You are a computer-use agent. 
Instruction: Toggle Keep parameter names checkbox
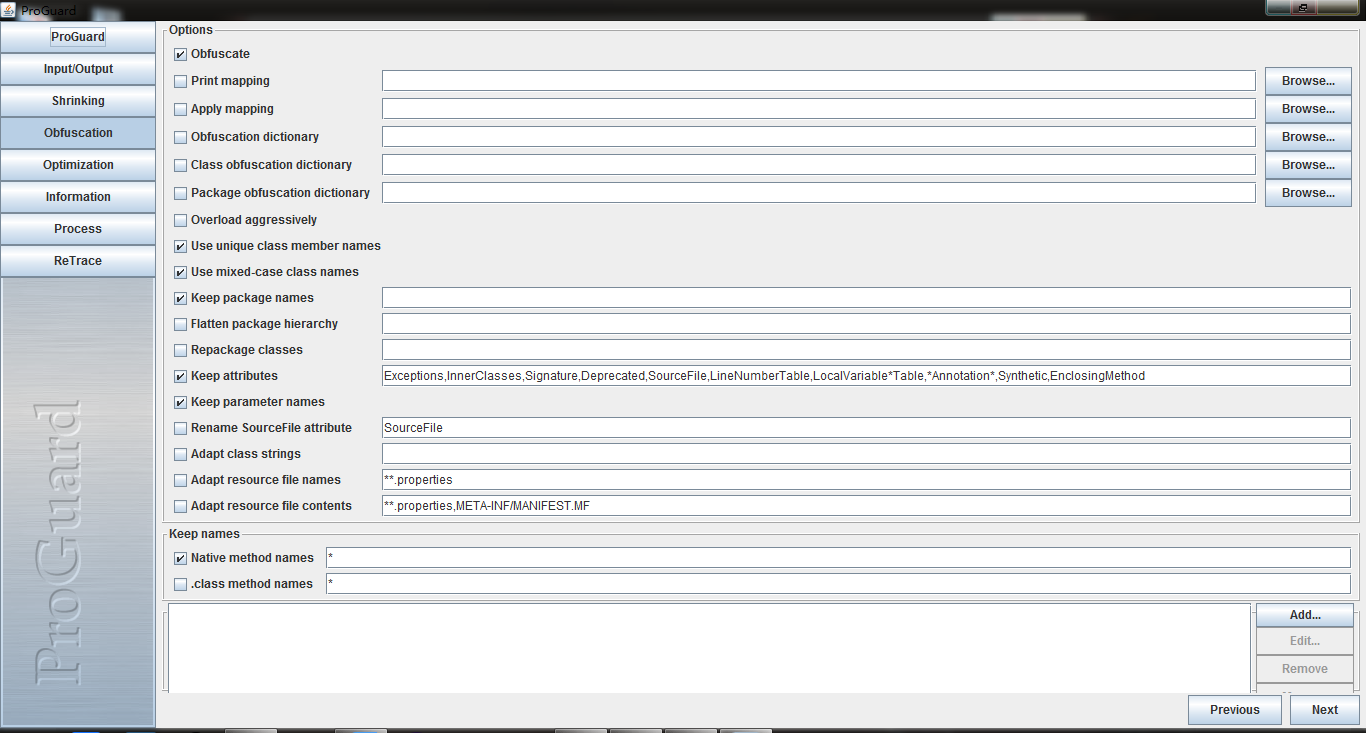(181, 402)
